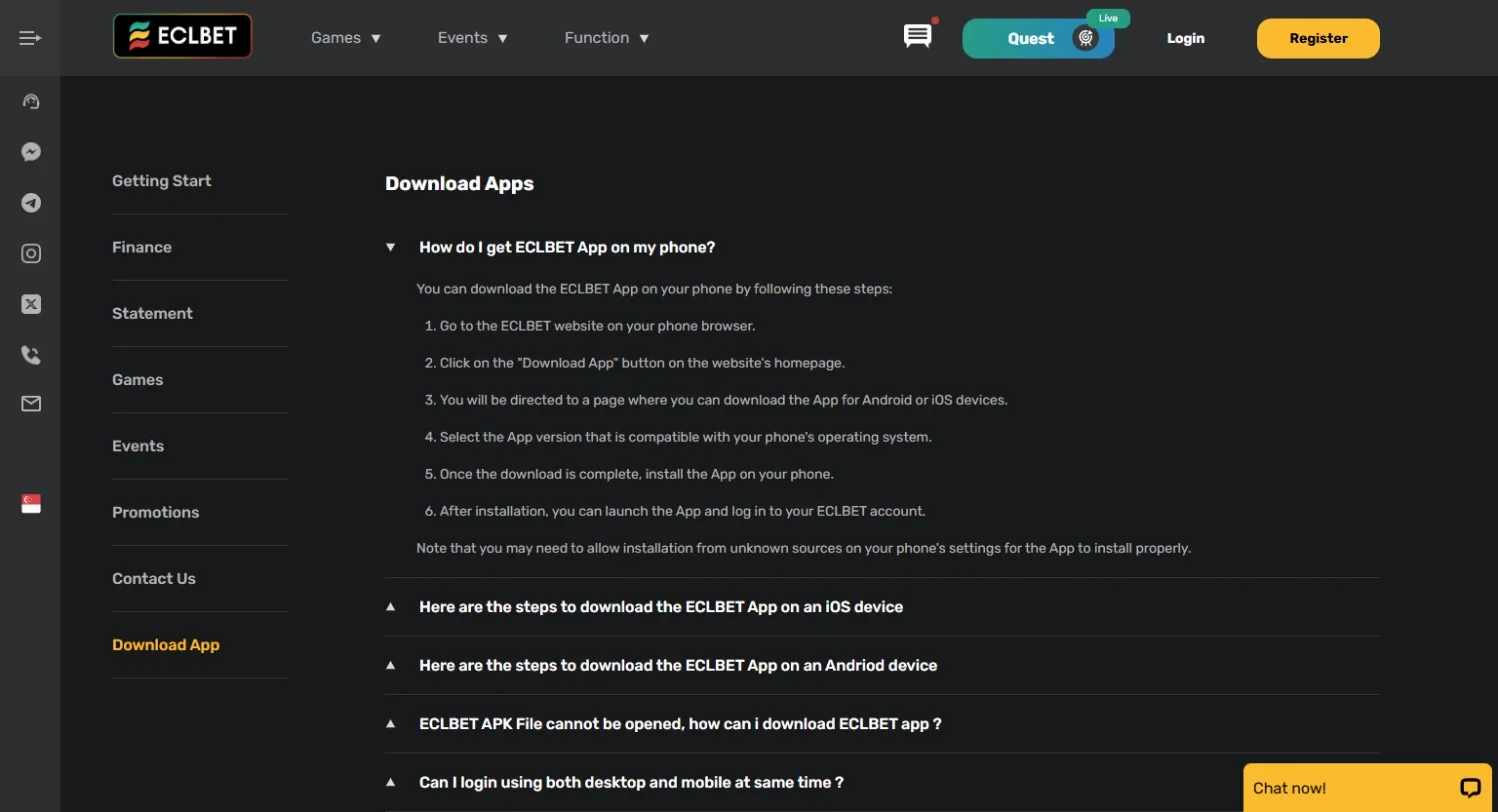Image resolution: width=1498 pixels, height=812 pixels.
Task: Open the messages speech bubble icon
Action: click(x=917, y=37)
